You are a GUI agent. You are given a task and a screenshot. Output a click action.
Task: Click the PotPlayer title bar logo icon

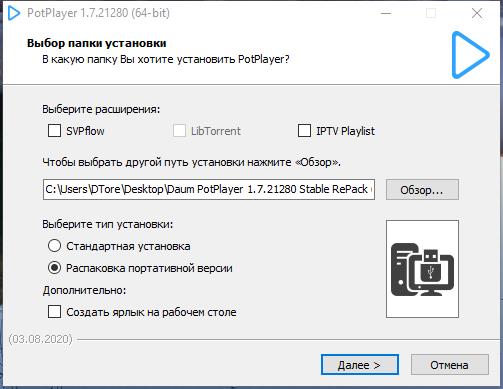14,13
